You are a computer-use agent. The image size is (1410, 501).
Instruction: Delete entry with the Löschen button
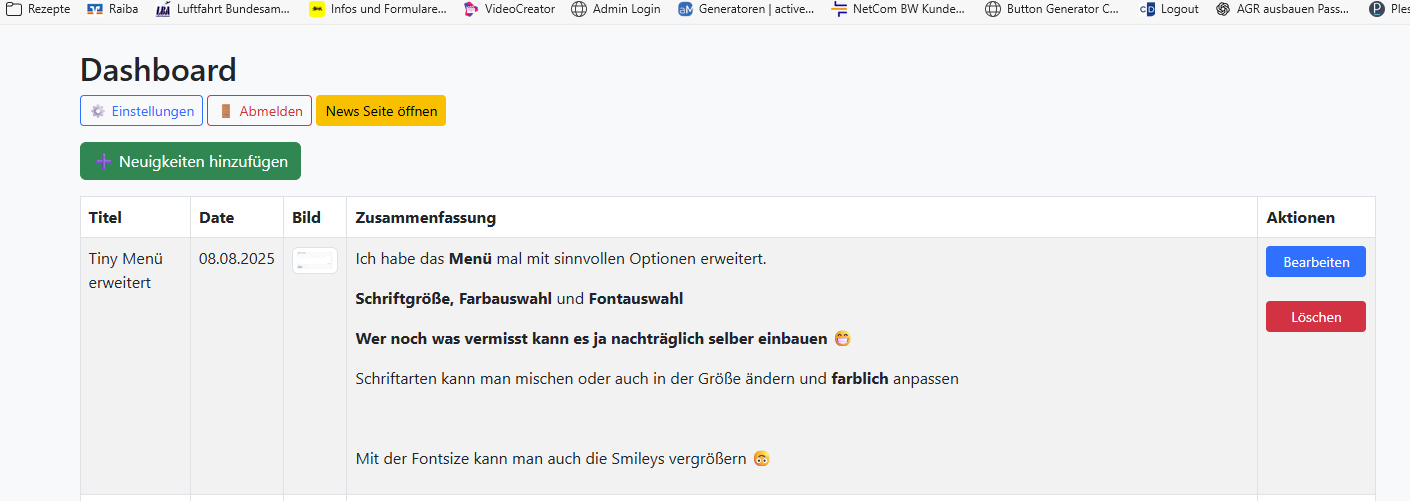1315,317
